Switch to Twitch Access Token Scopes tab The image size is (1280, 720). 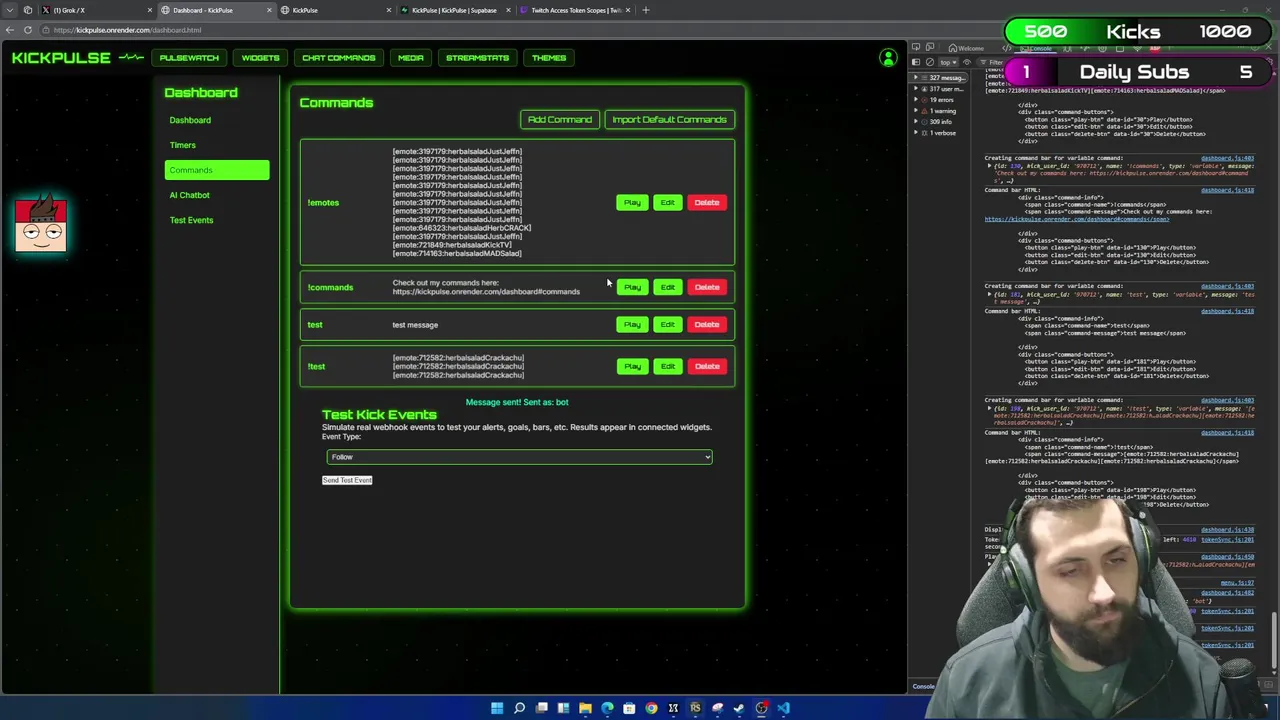[575, 10]
